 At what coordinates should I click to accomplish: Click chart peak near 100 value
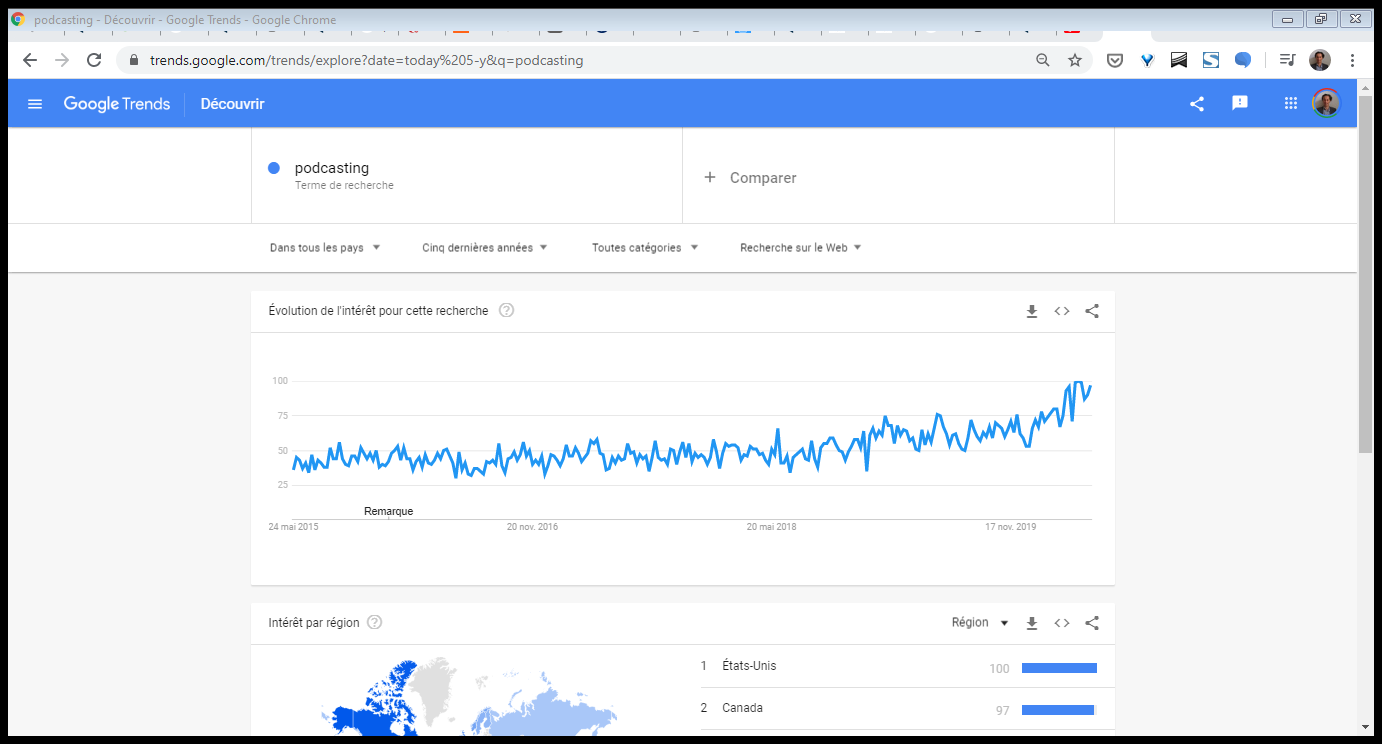(1078, 383)
